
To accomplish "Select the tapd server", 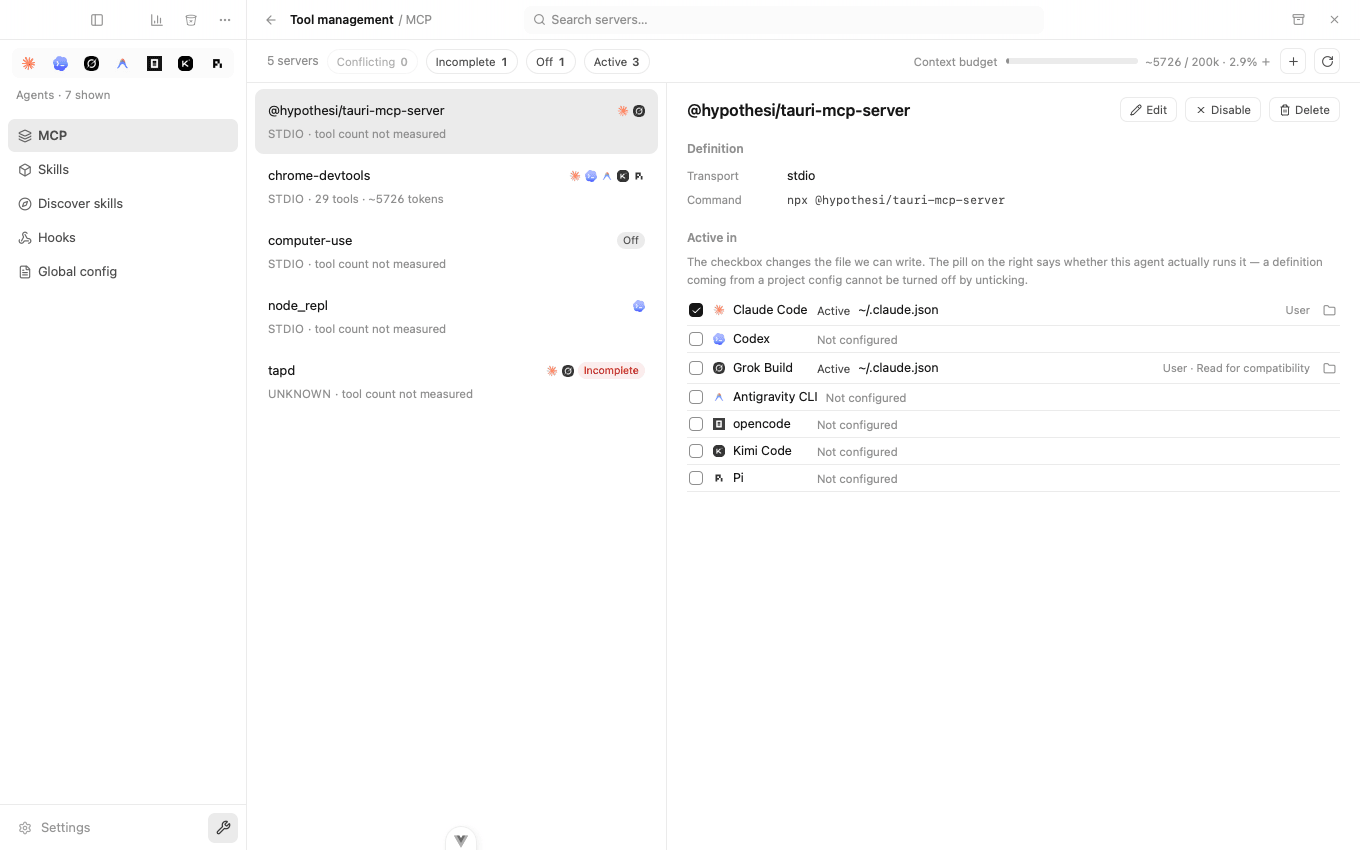I will (x=456, y=382).
